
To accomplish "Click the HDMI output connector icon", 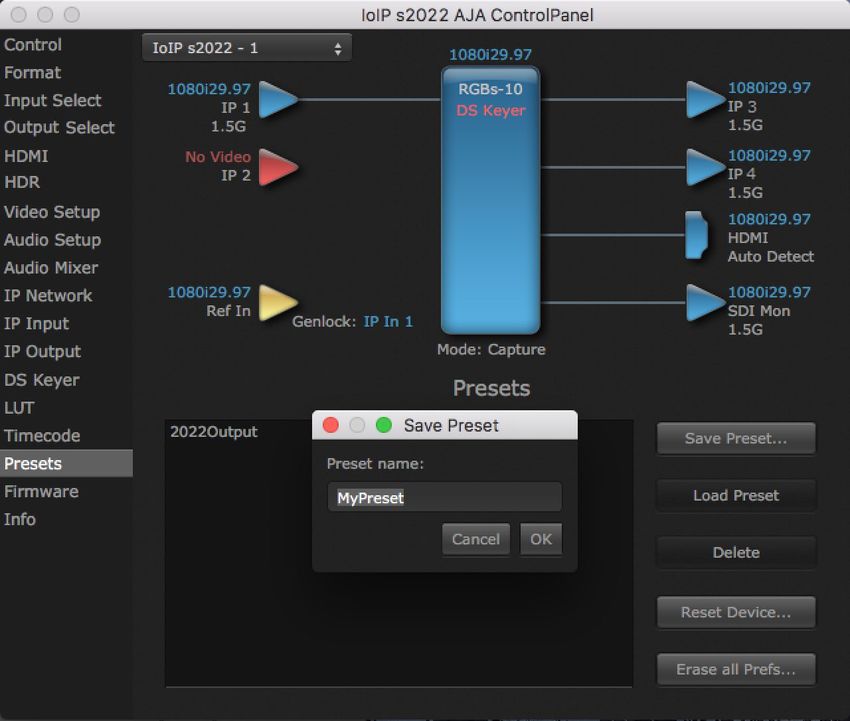I will (x=697, y=235).
